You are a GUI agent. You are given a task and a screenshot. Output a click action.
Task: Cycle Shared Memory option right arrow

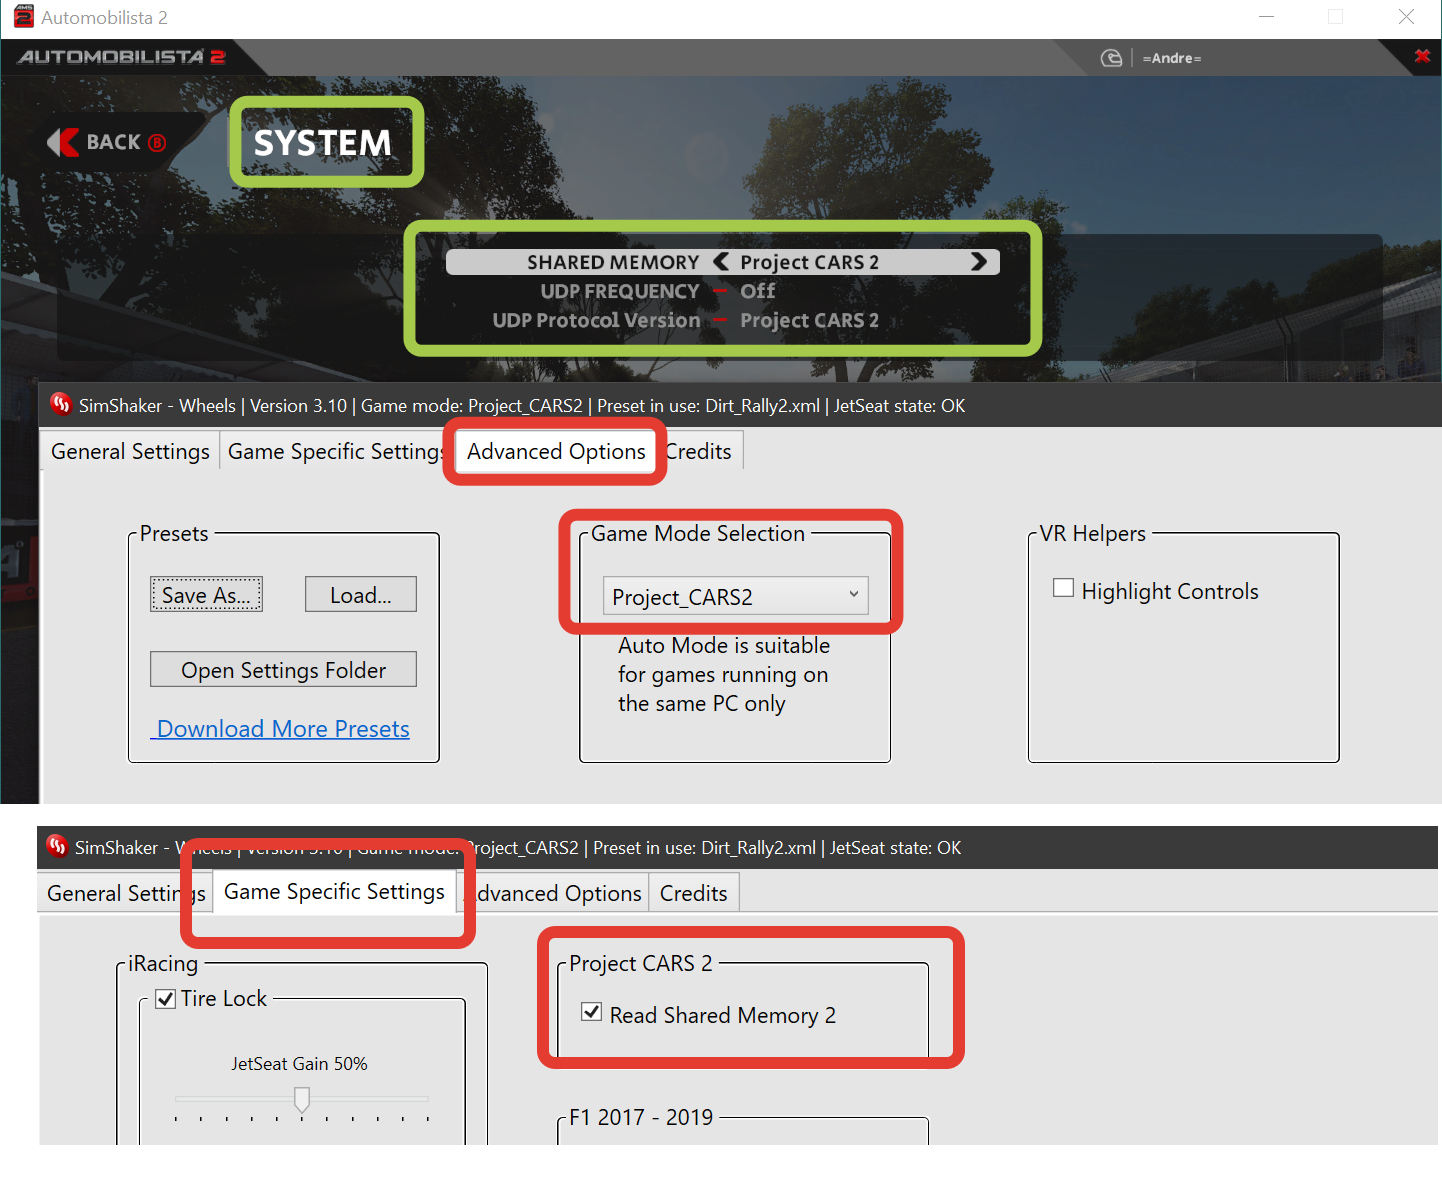point(979,261)
